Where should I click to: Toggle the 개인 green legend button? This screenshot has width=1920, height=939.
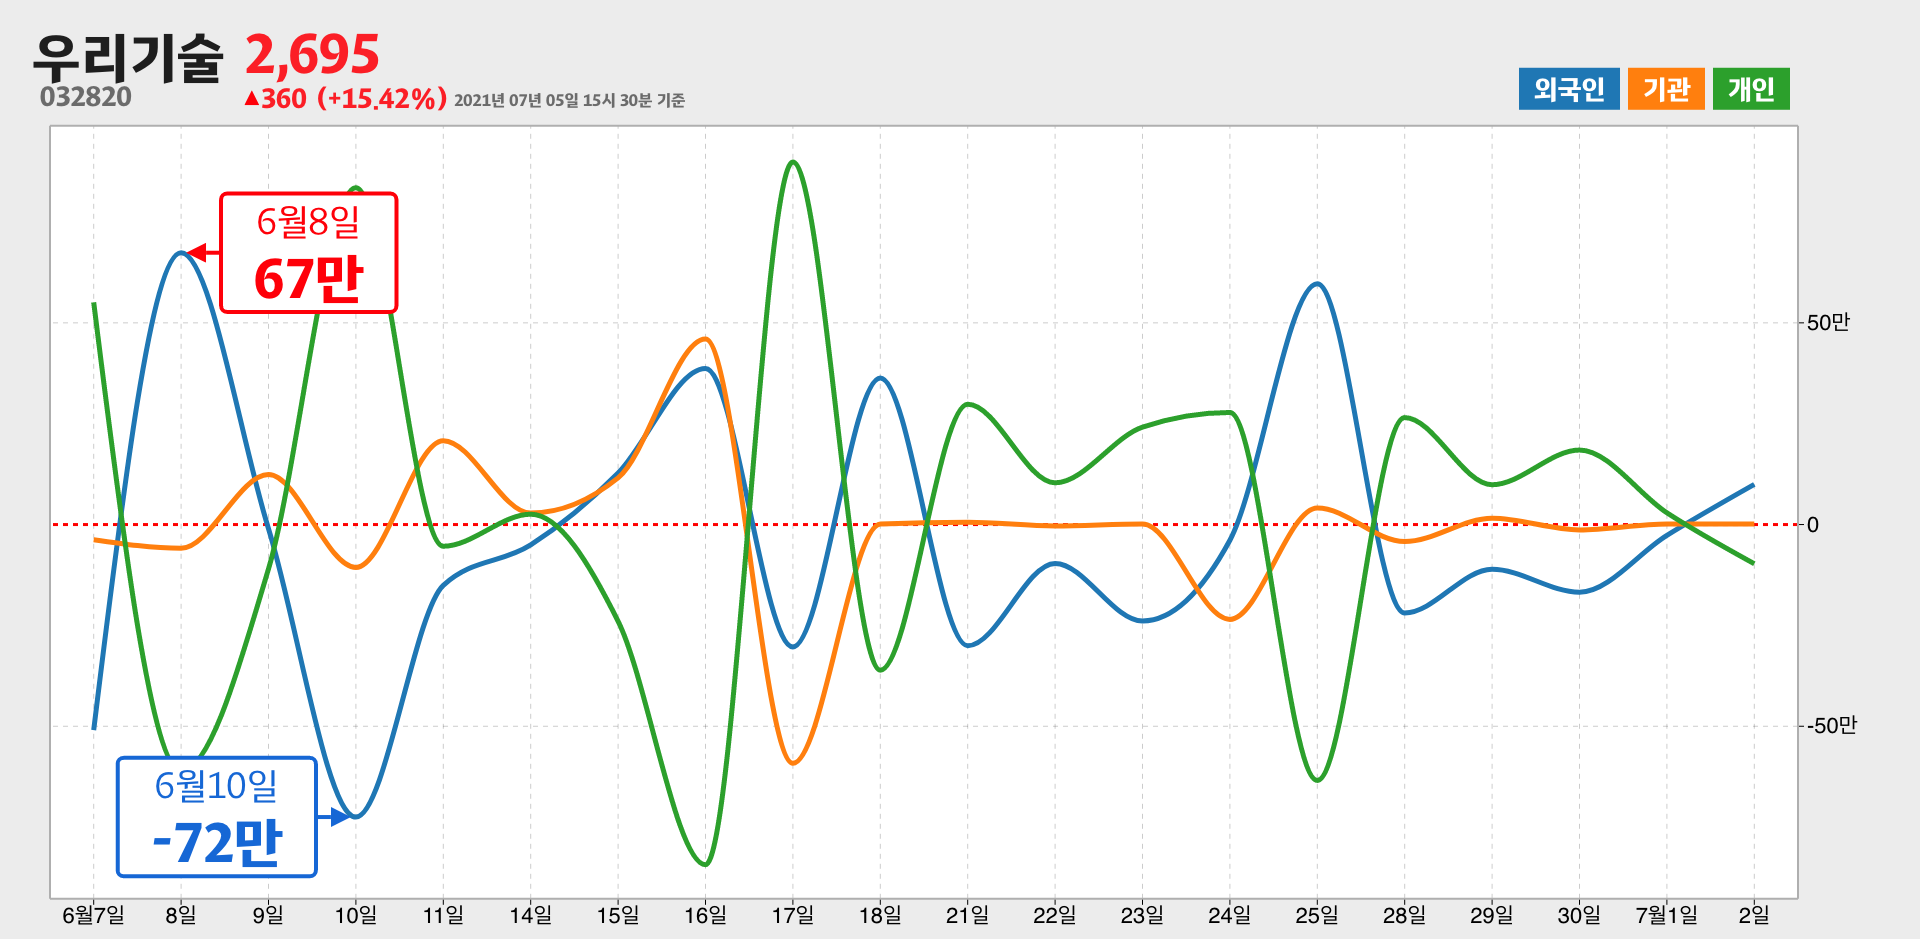coord(1751,89)
